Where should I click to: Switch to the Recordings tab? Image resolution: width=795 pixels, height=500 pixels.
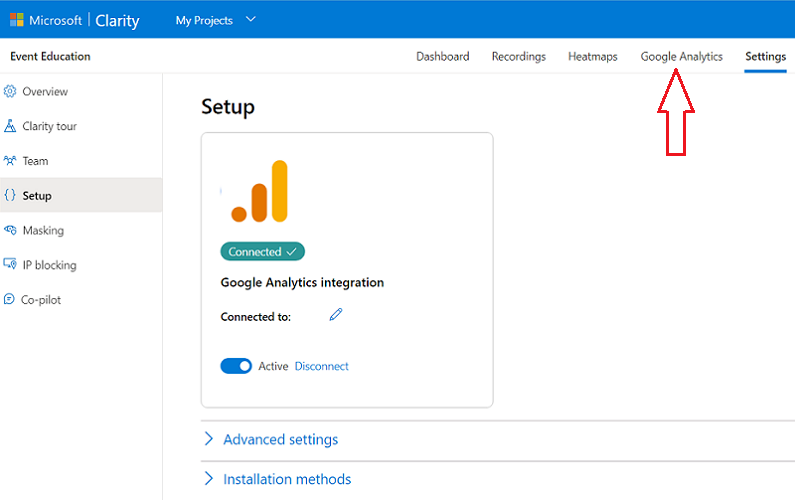tap(519, 56)
